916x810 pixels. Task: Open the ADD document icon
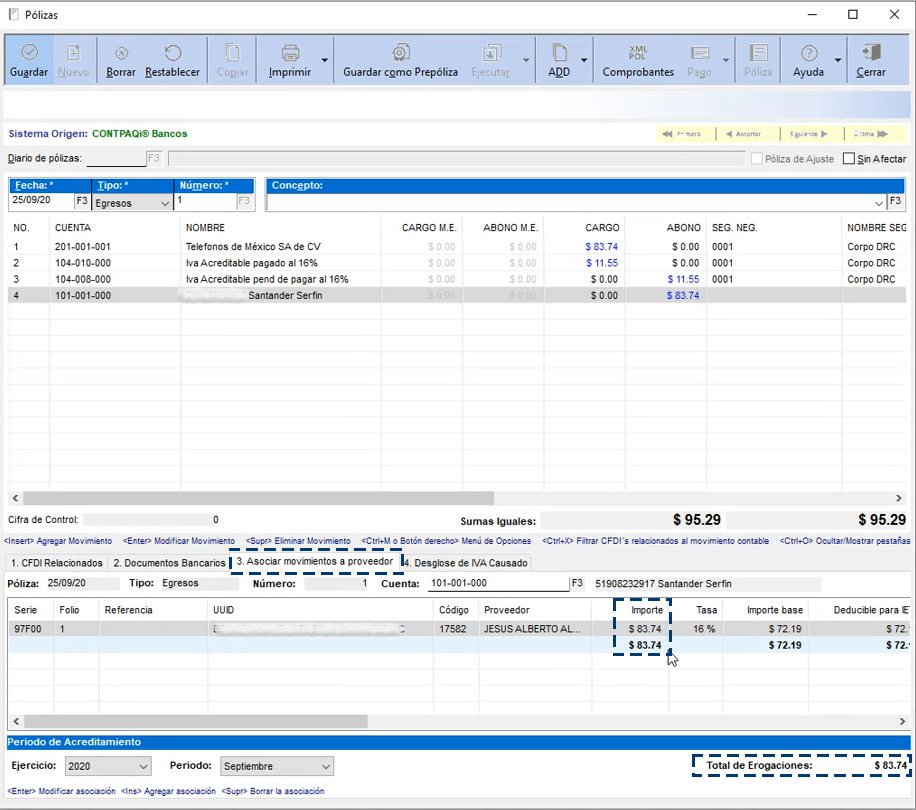559,53
